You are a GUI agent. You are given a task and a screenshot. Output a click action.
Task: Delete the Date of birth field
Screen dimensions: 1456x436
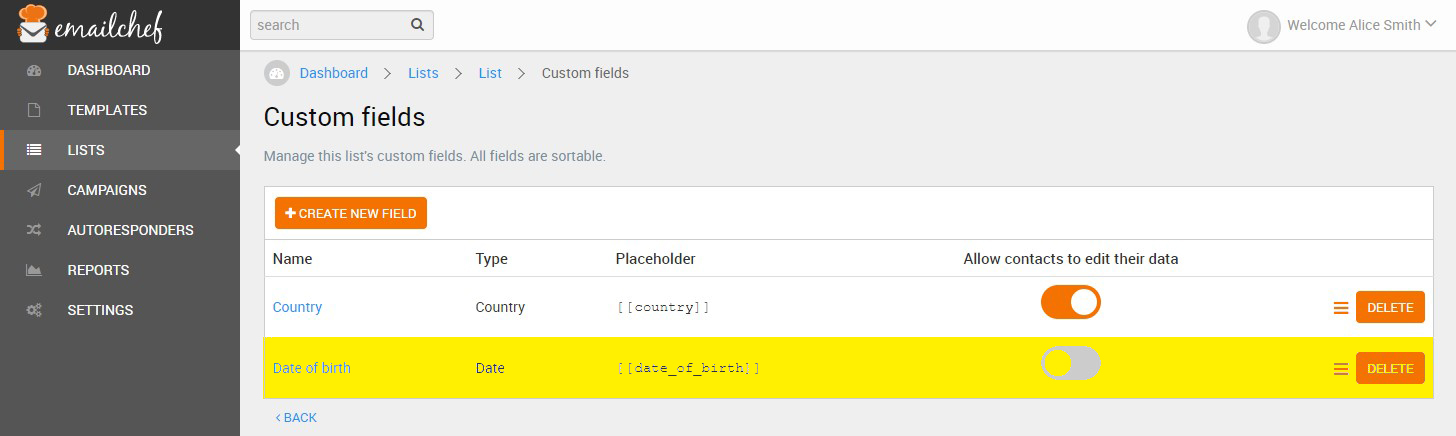[1390, 368]
